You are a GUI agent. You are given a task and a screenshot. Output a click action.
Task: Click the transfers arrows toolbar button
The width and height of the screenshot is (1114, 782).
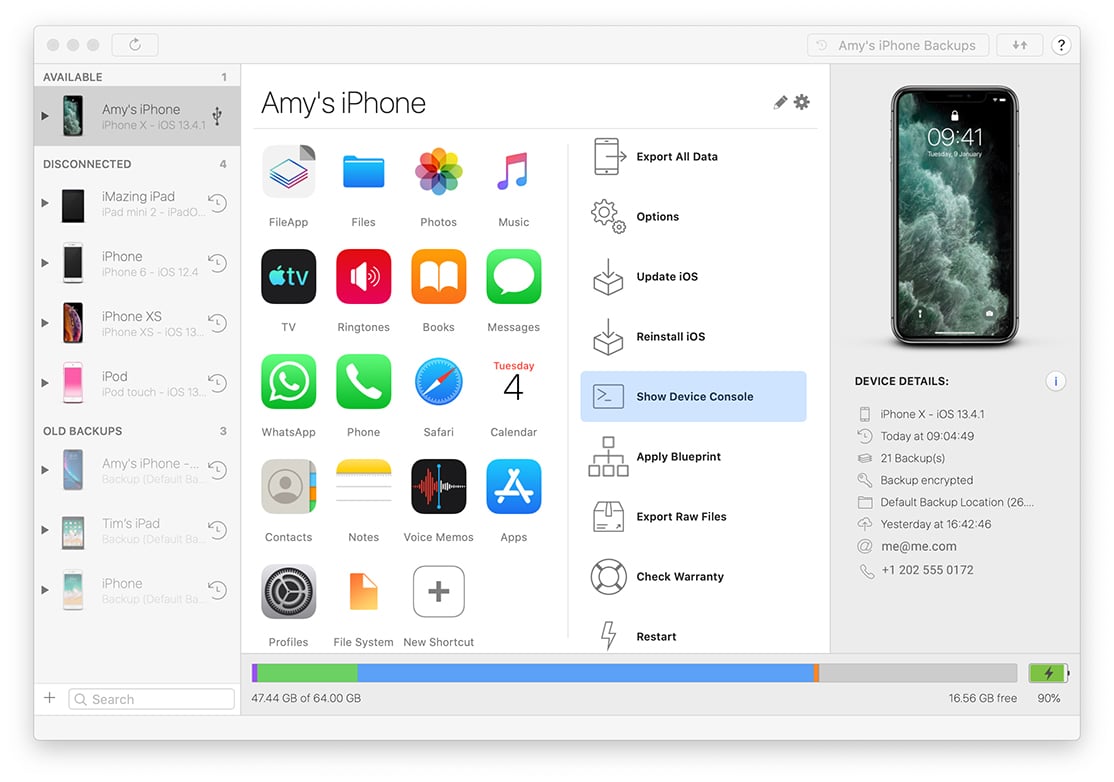tap(1020, 45)
